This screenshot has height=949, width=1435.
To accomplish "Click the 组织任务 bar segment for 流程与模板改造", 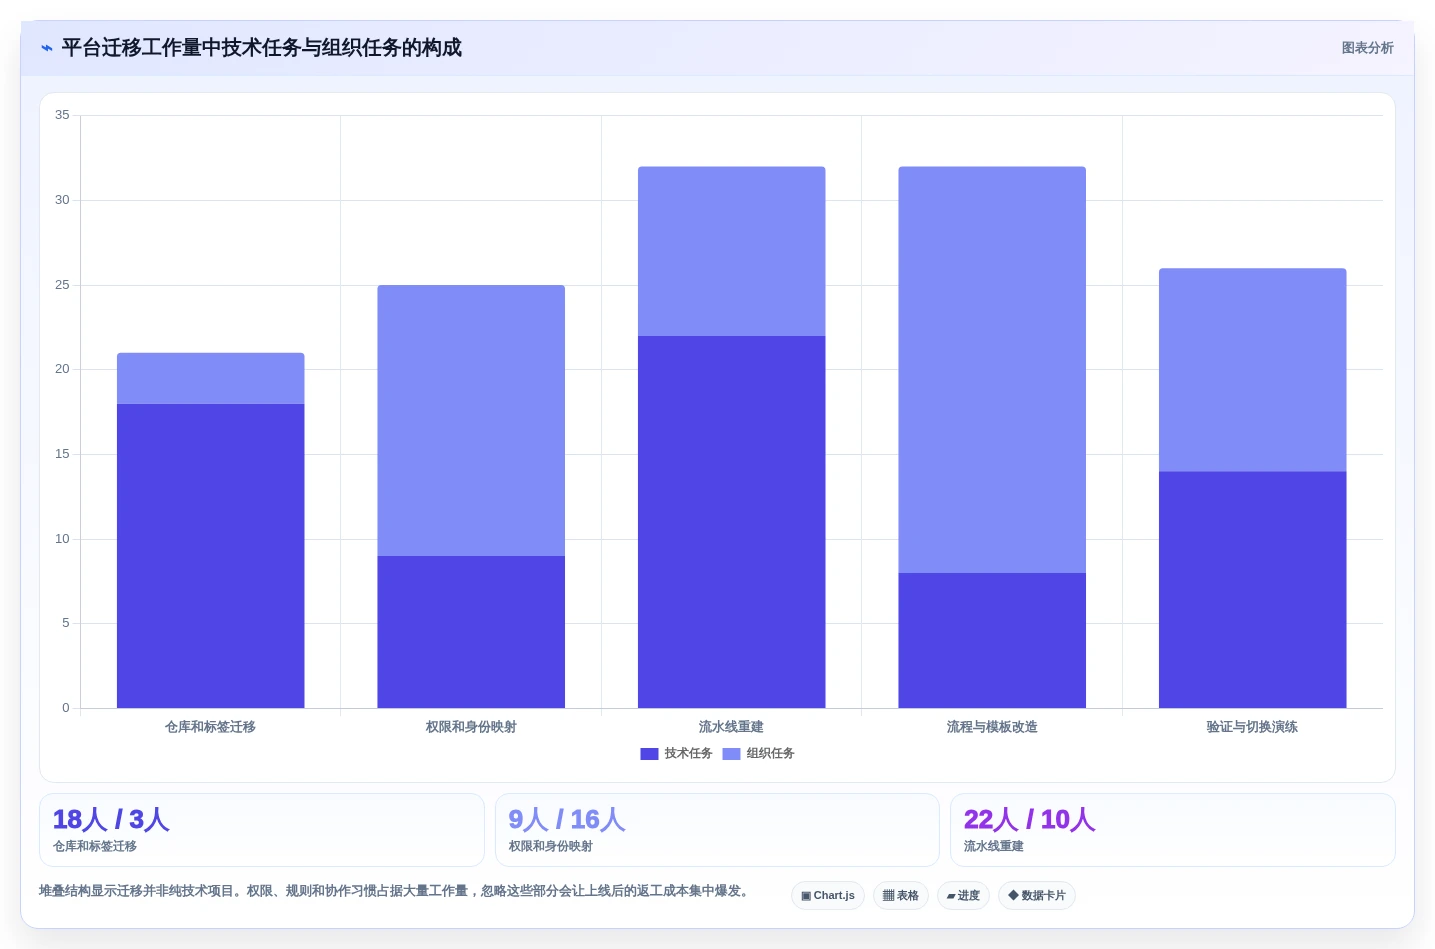I will pyautogui.click(x=992, y=370).
